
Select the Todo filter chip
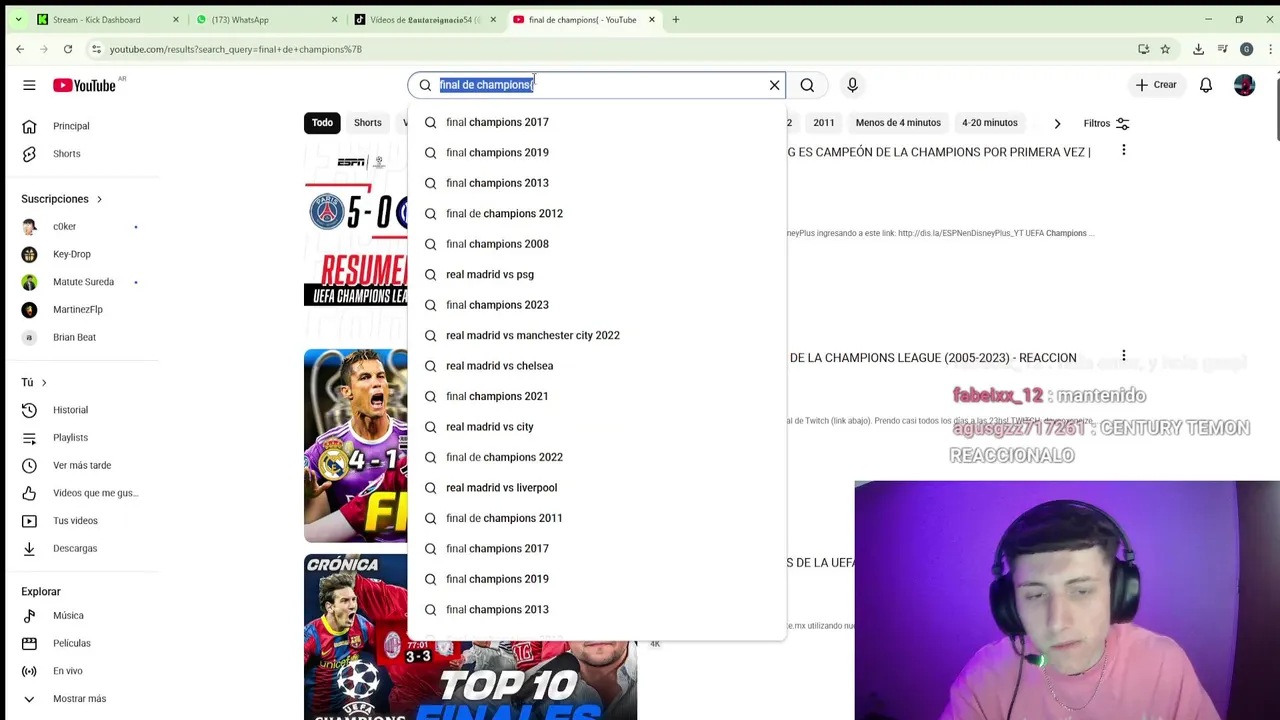[x=322, y=123]
